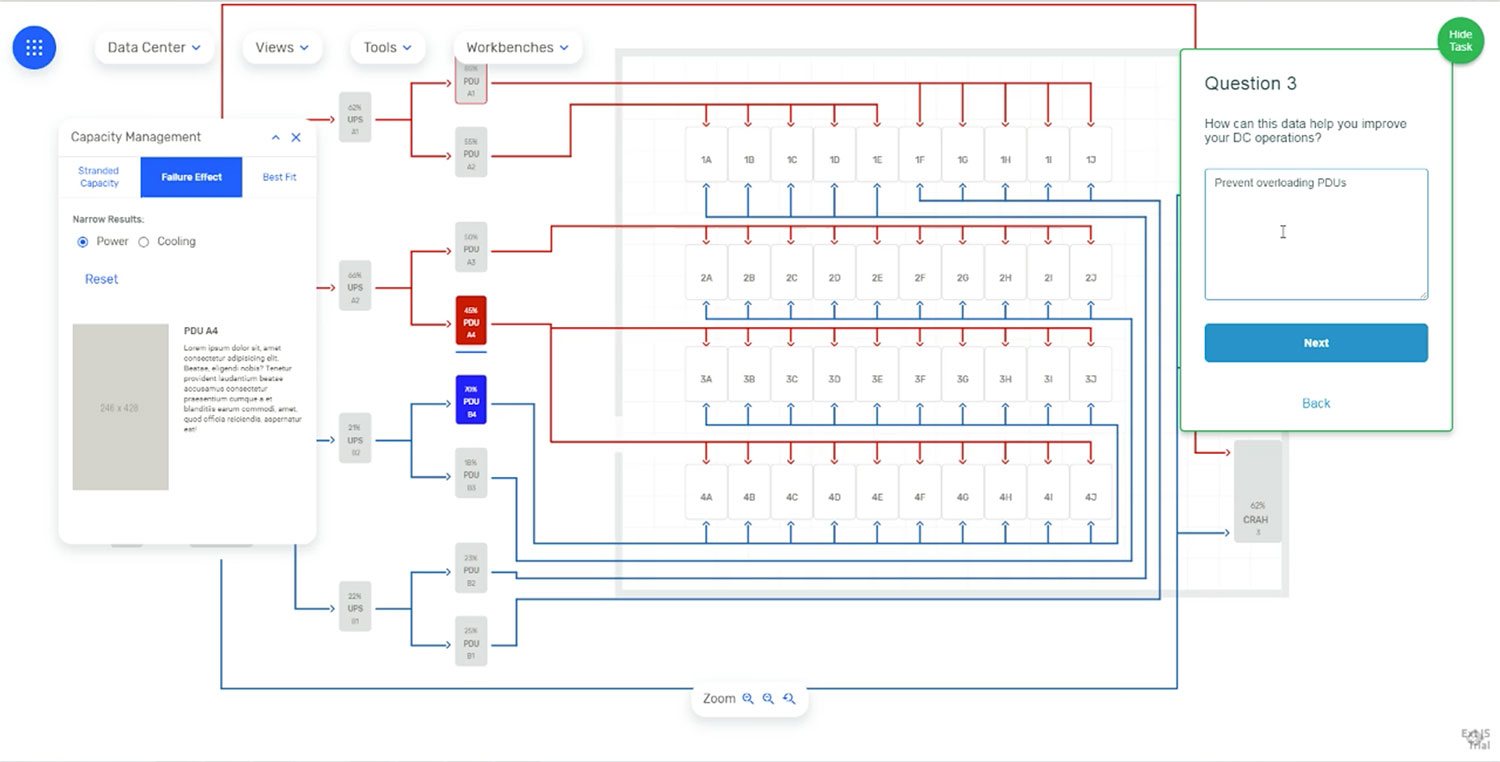Switch to the Failure Effect tab
1500x762 pixels.
pyautogui.click(x=191, y=177)
